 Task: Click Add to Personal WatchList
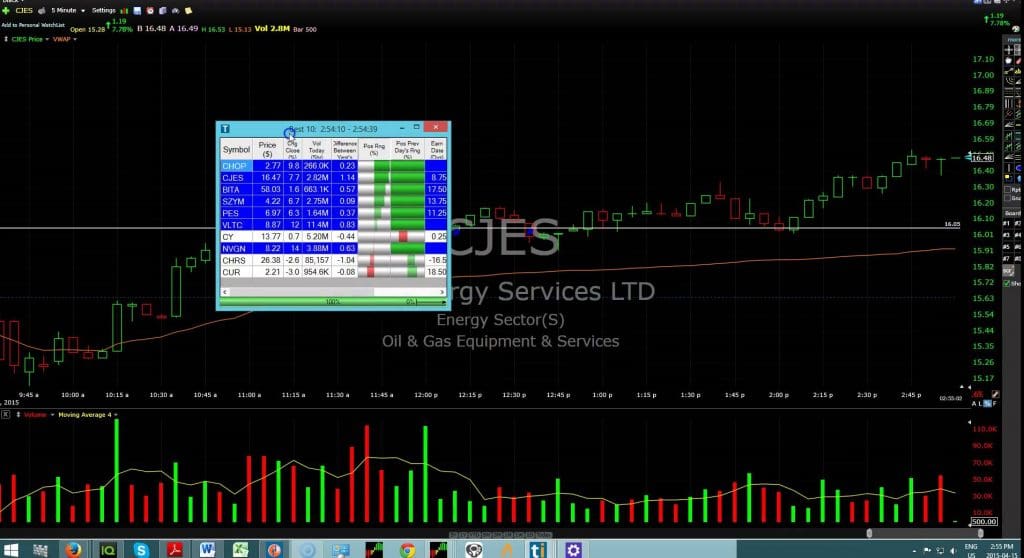tap(33, 25)
